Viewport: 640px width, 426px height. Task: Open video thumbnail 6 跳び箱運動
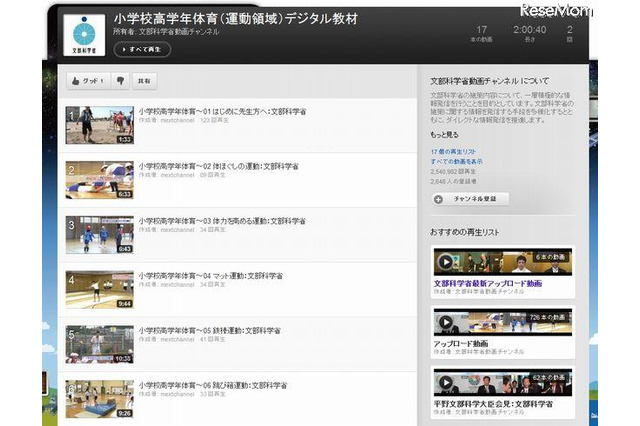[100, 399]
